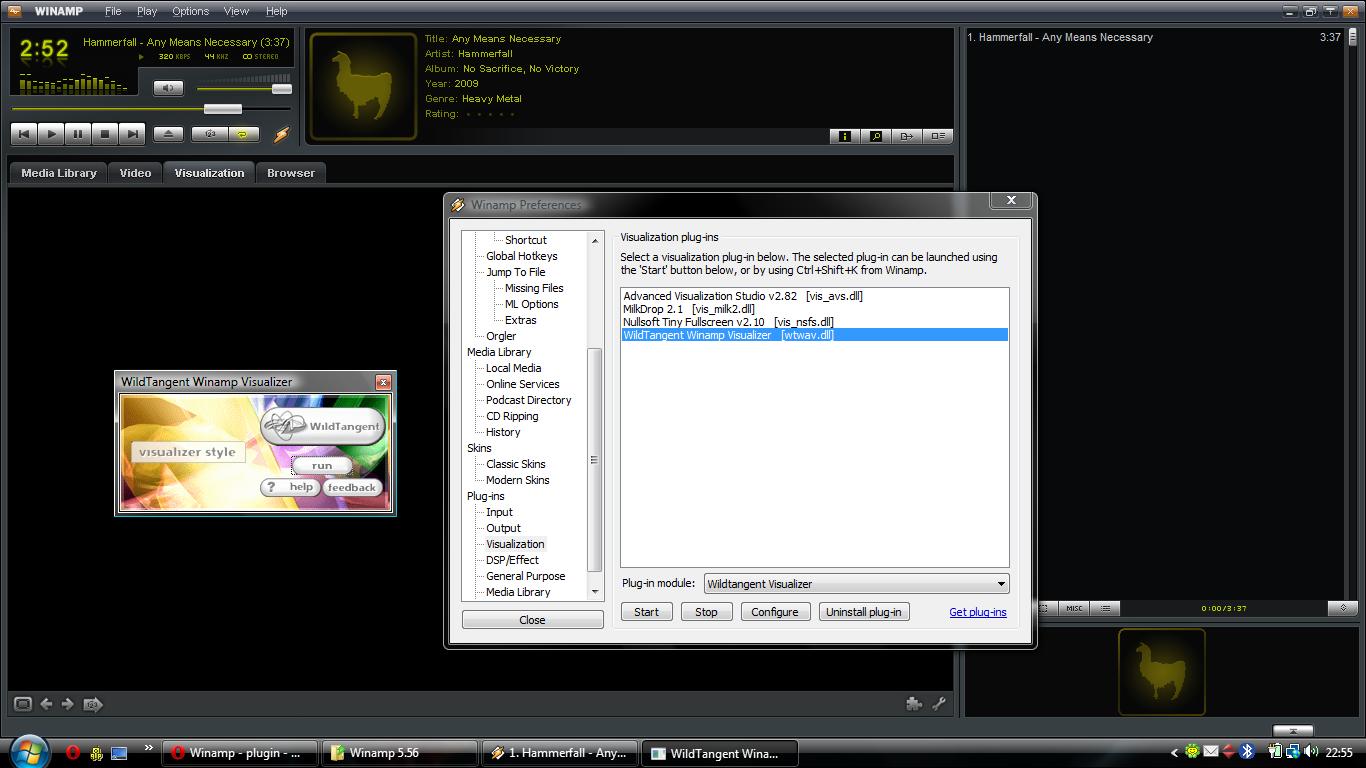Click the play button
1366x768 pixels.
pyautogui.click(x=51, y=134)
